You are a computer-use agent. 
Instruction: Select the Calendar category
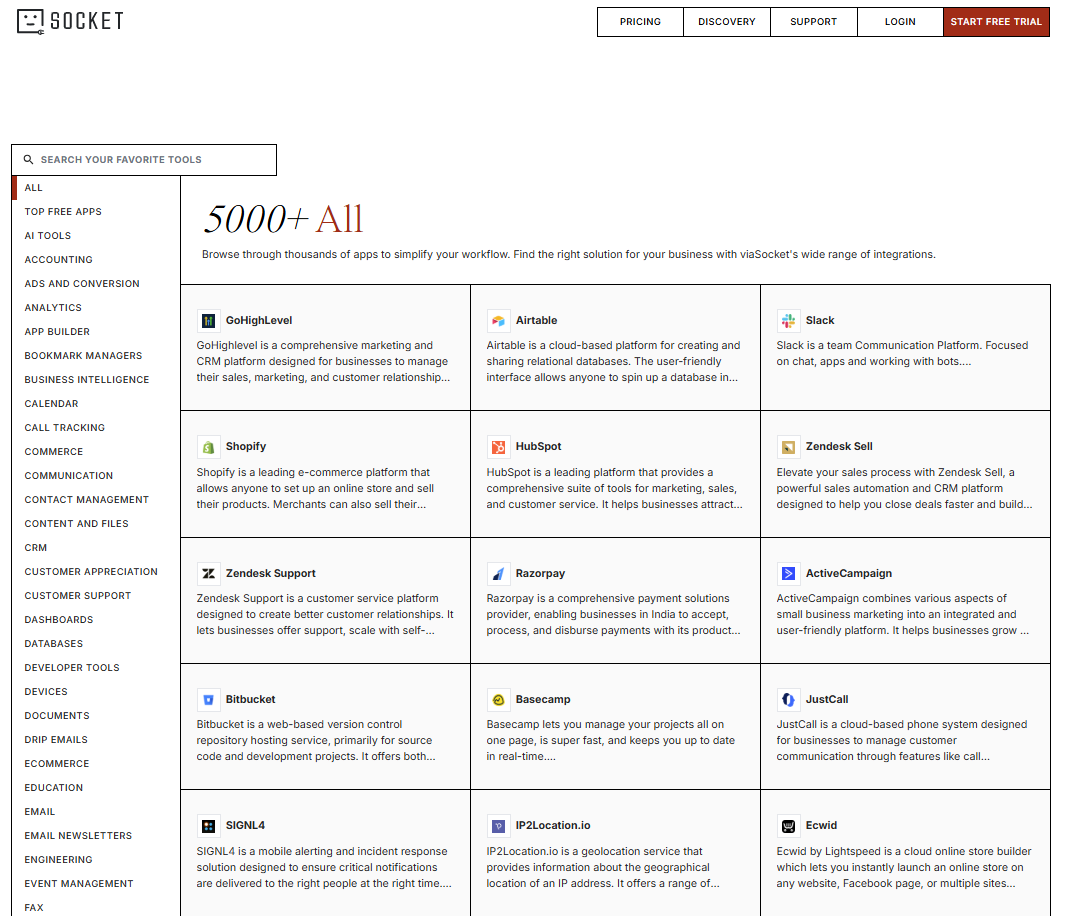point(96,403)
